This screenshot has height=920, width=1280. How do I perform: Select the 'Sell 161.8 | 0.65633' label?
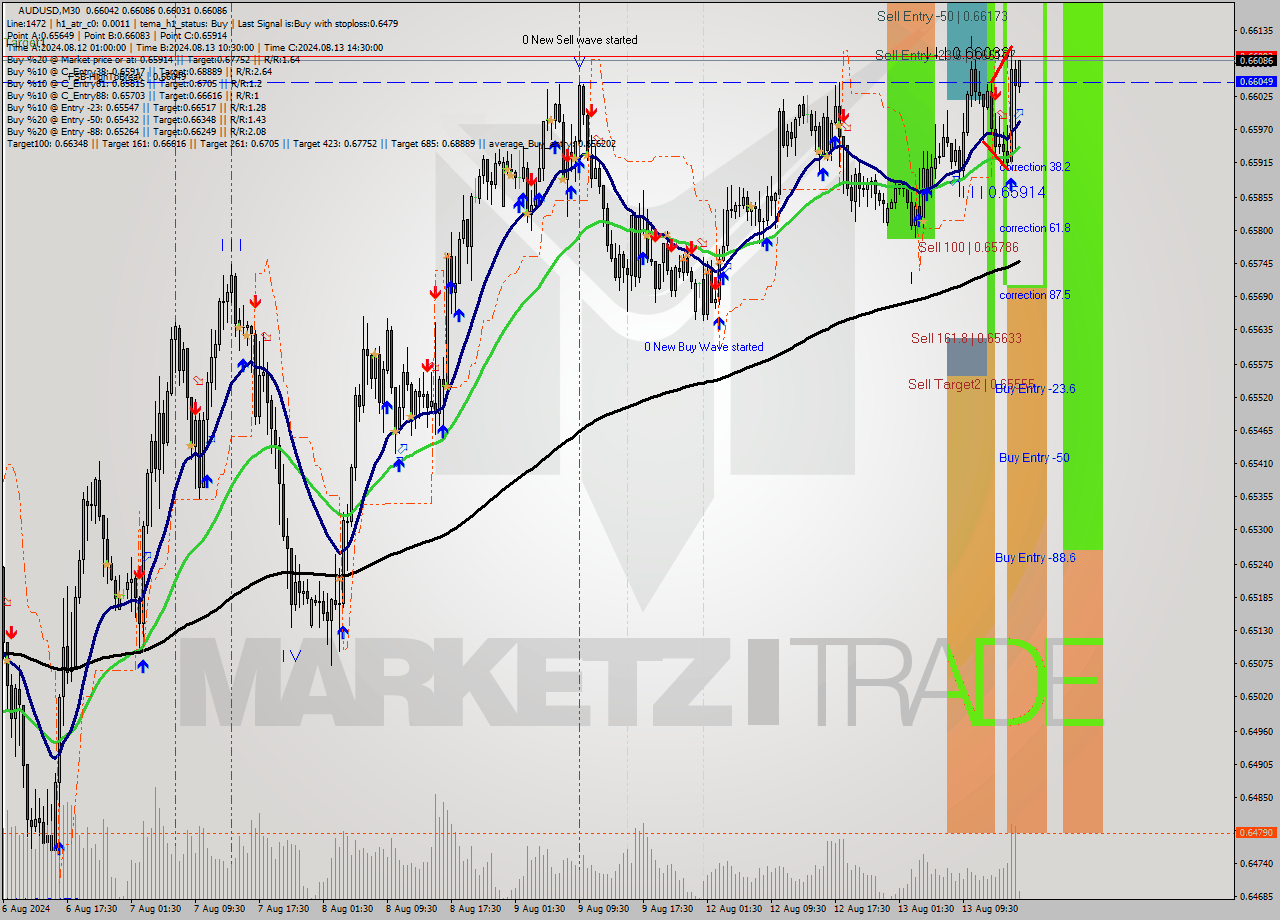point(966,338)
